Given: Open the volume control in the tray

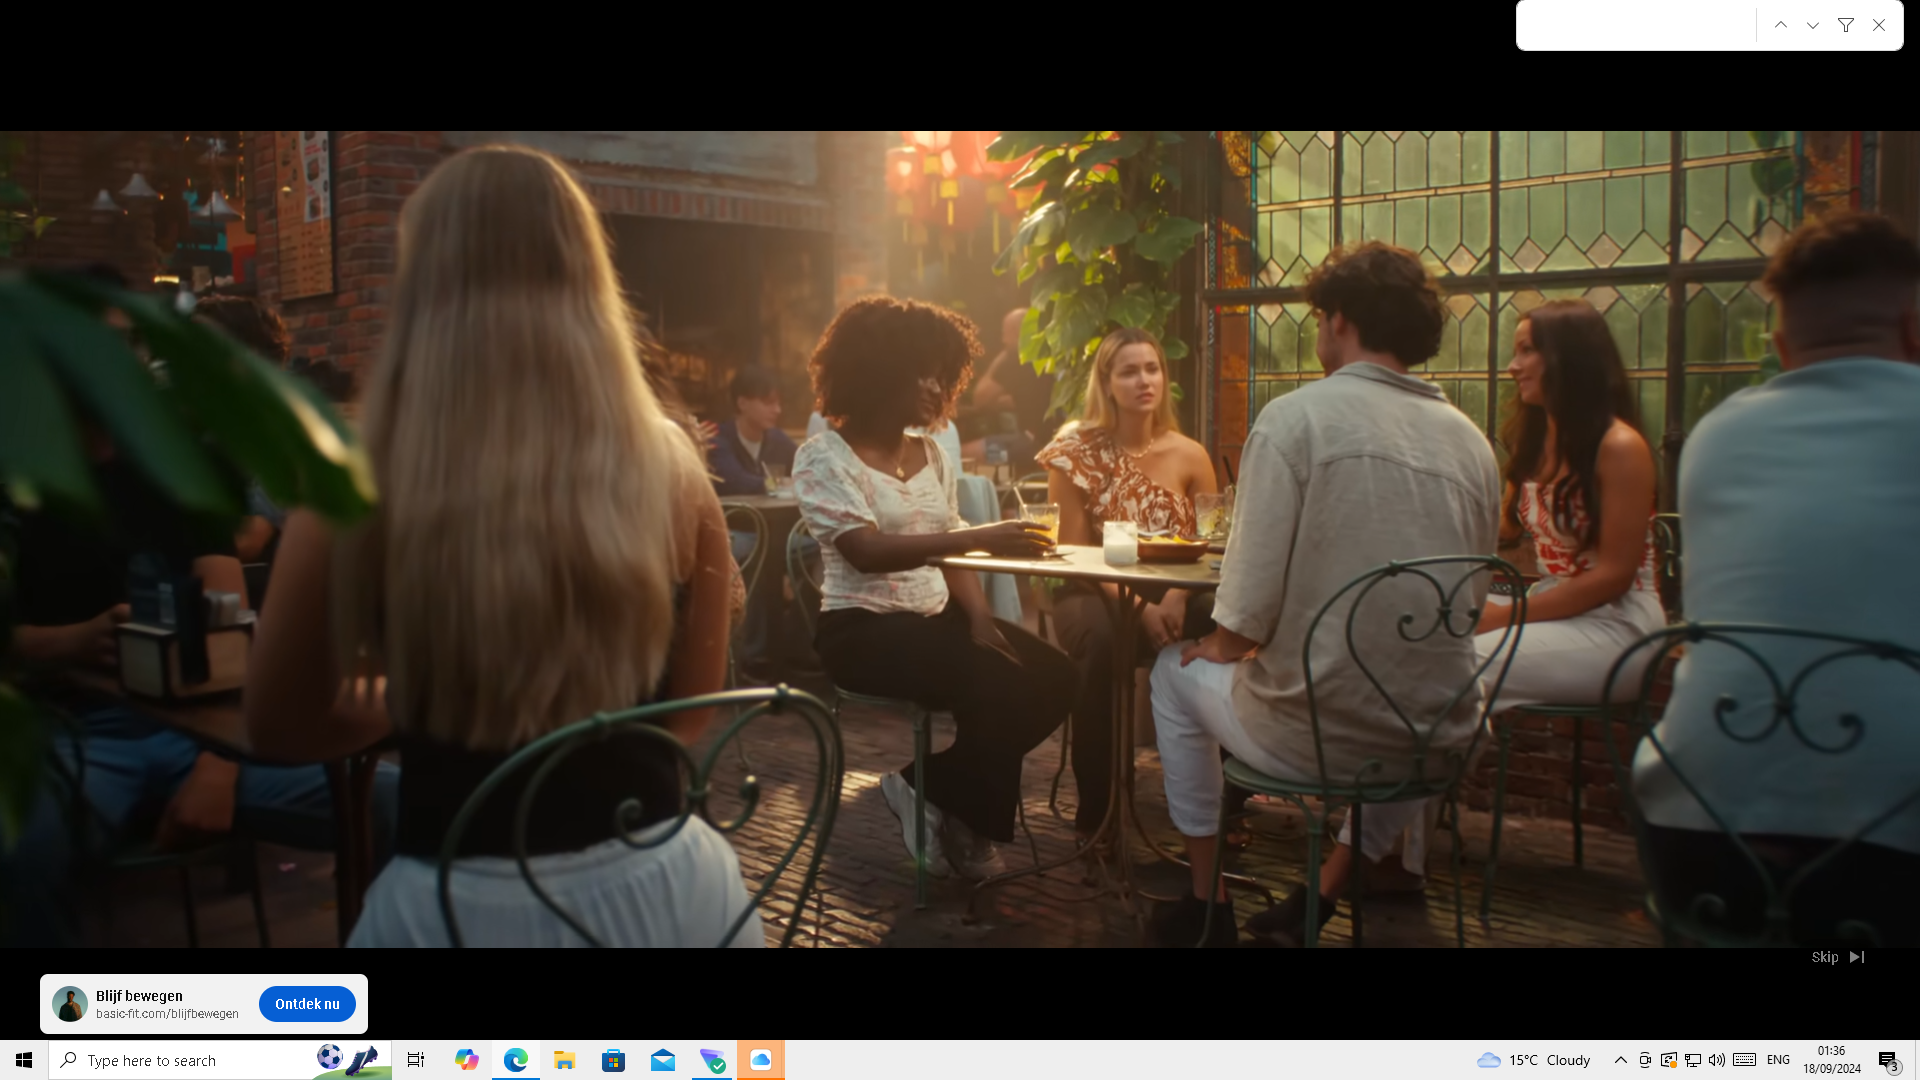Looking at the screenshot, I should [x=1717, y=1060].
